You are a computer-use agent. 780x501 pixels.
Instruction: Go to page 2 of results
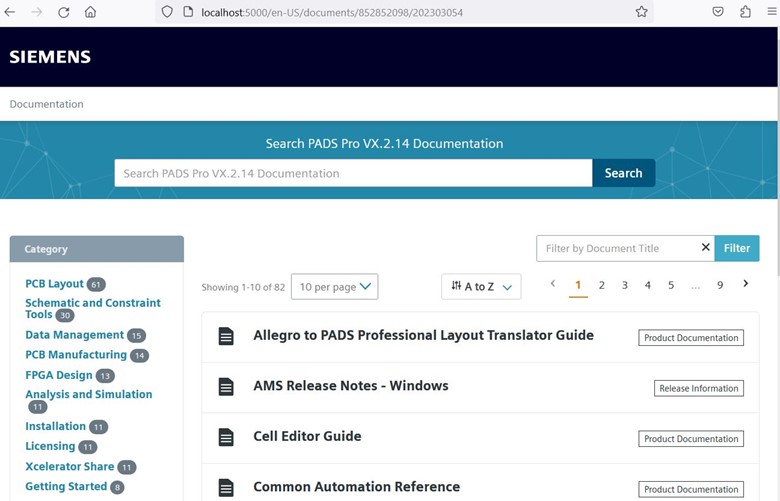[x=601, y=285]
